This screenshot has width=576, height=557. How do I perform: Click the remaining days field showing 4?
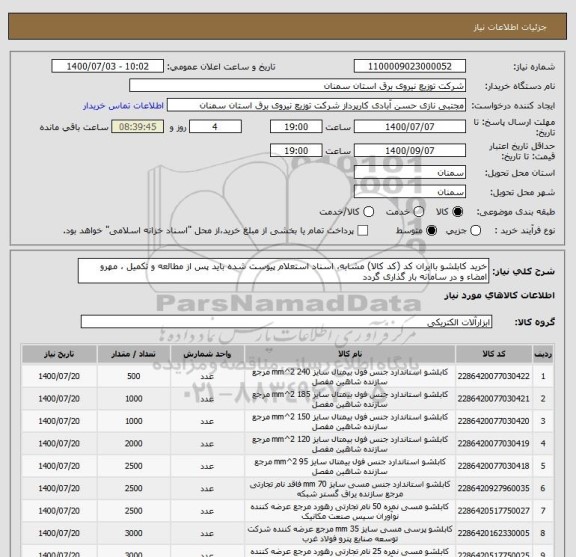215,127
